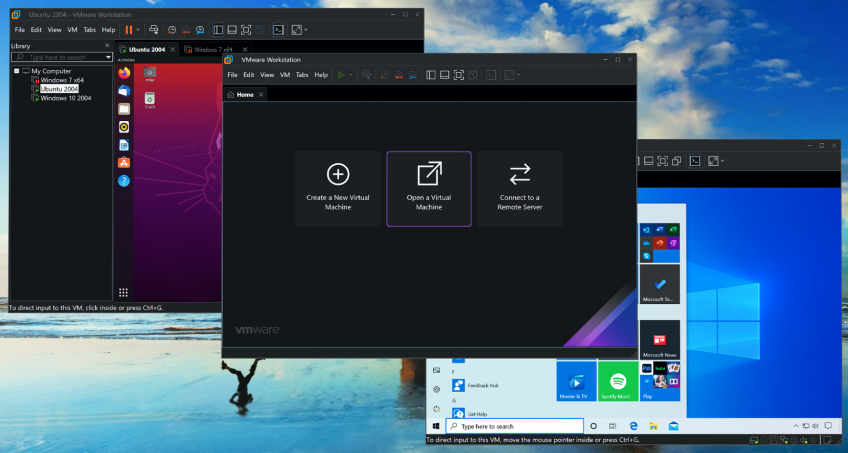Screen dimensions: 848x453
Task: Open stretch guest dropdown arrow in Ubuntu 2004 window
Action: (306, 30)
